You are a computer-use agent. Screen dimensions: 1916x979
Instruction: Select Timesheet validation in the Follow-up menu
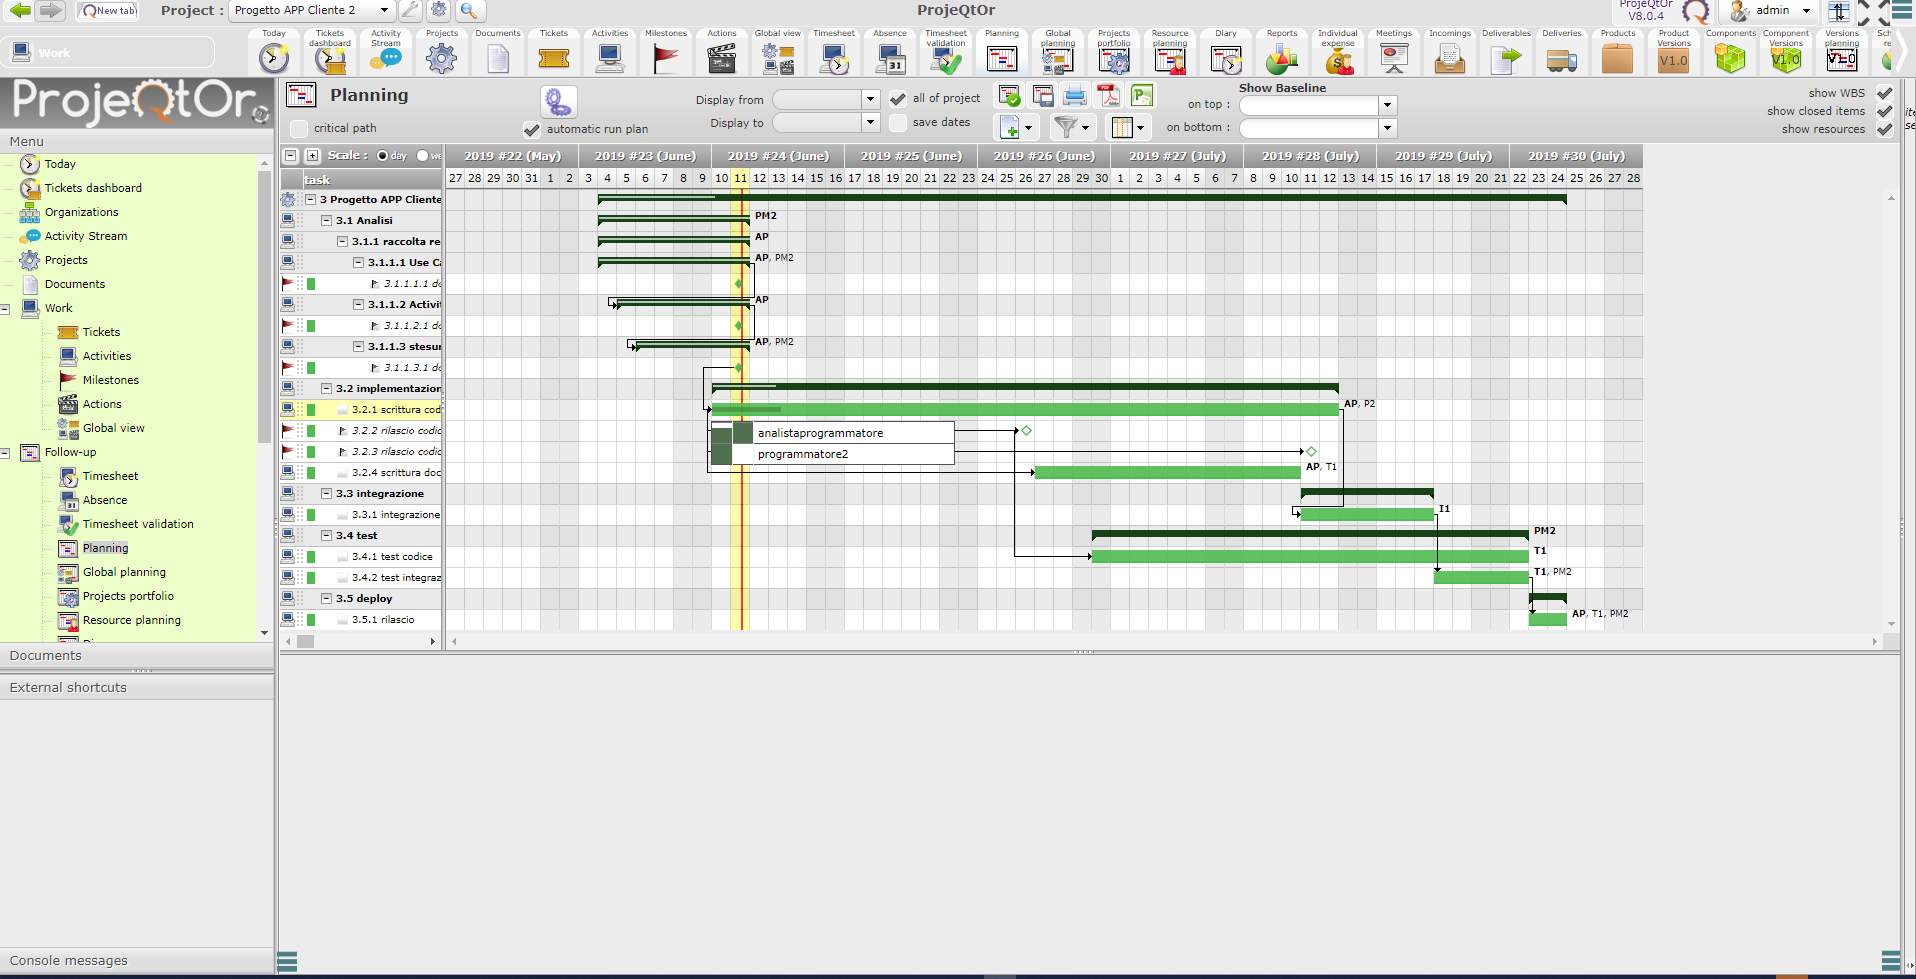click(x=138, y=524)
